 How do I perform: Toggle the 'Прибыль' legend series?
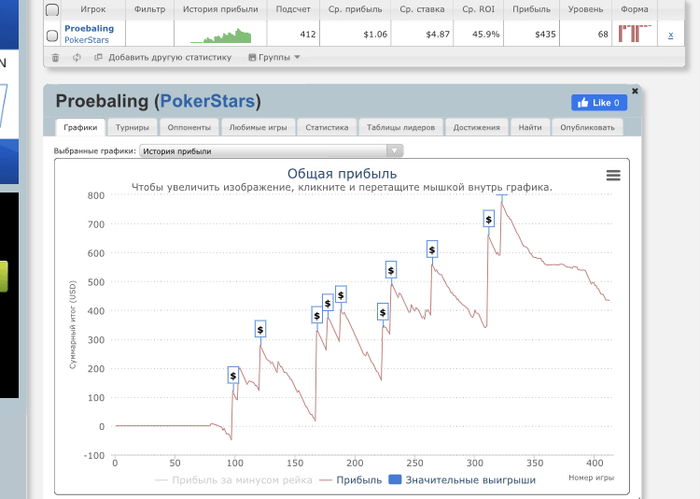(351, 480)
